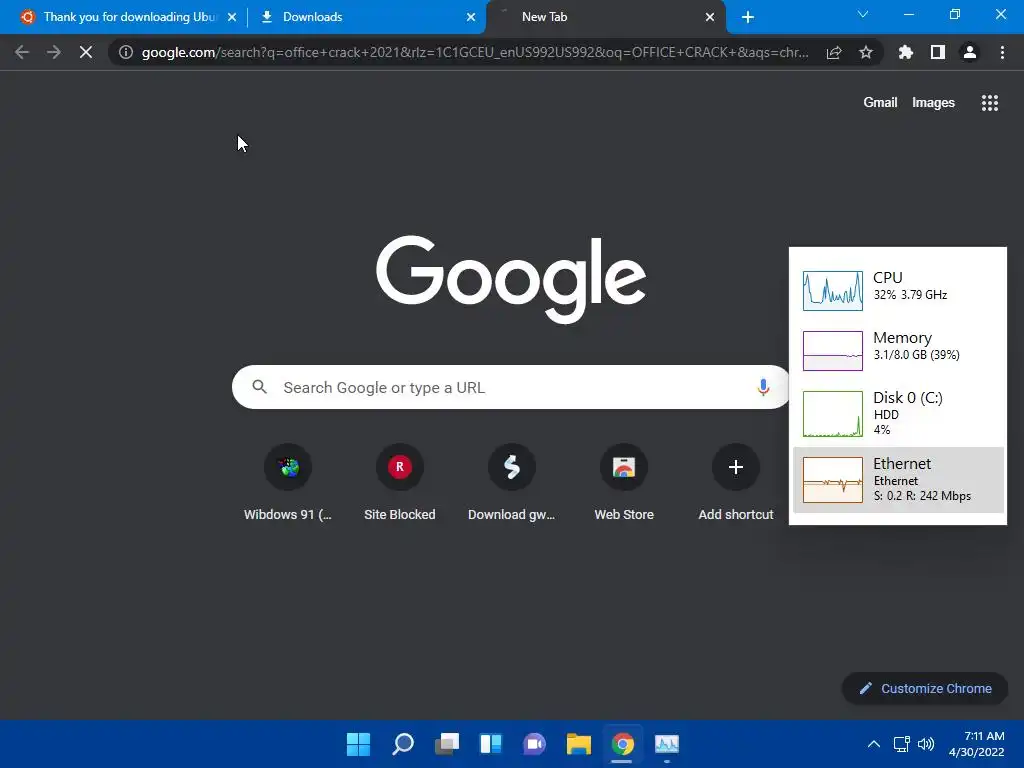Start voice search with the microphone
This screenshot has height=768, width=1024.
[x=763, y=387]
